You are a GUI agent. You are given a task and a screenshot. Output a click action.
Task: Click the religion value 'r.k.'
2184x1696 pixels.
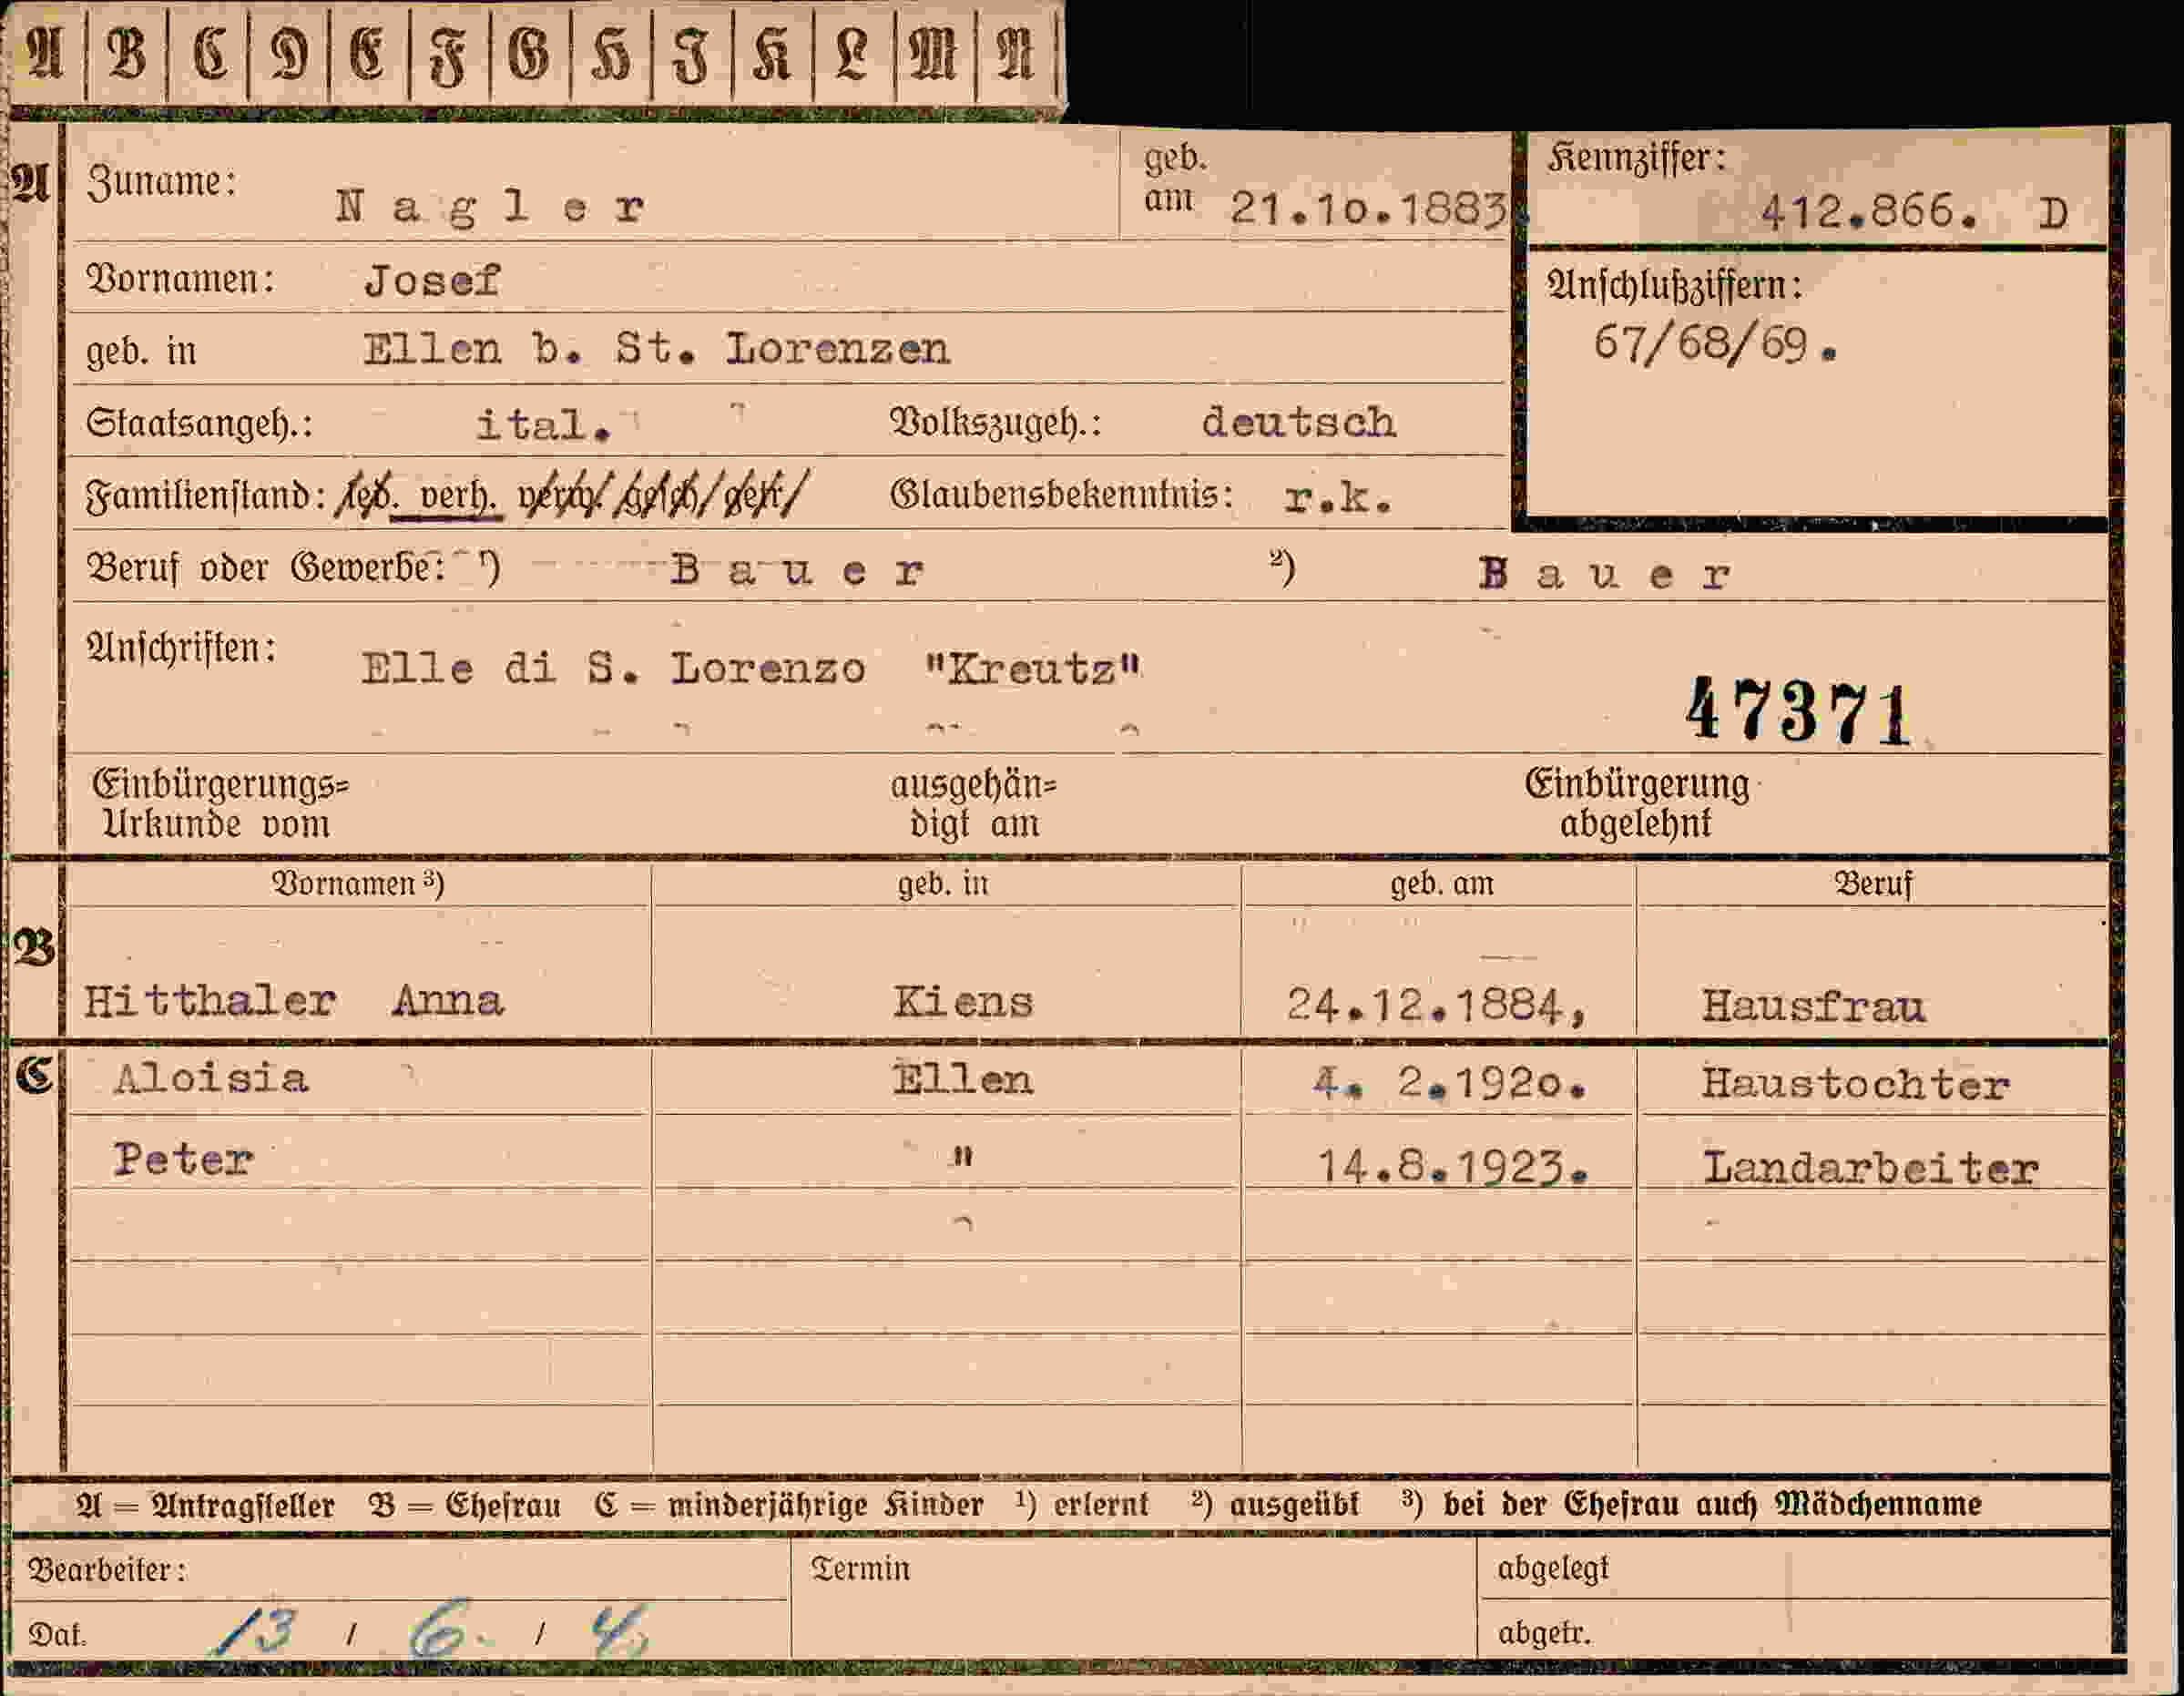click(1338, 497)
